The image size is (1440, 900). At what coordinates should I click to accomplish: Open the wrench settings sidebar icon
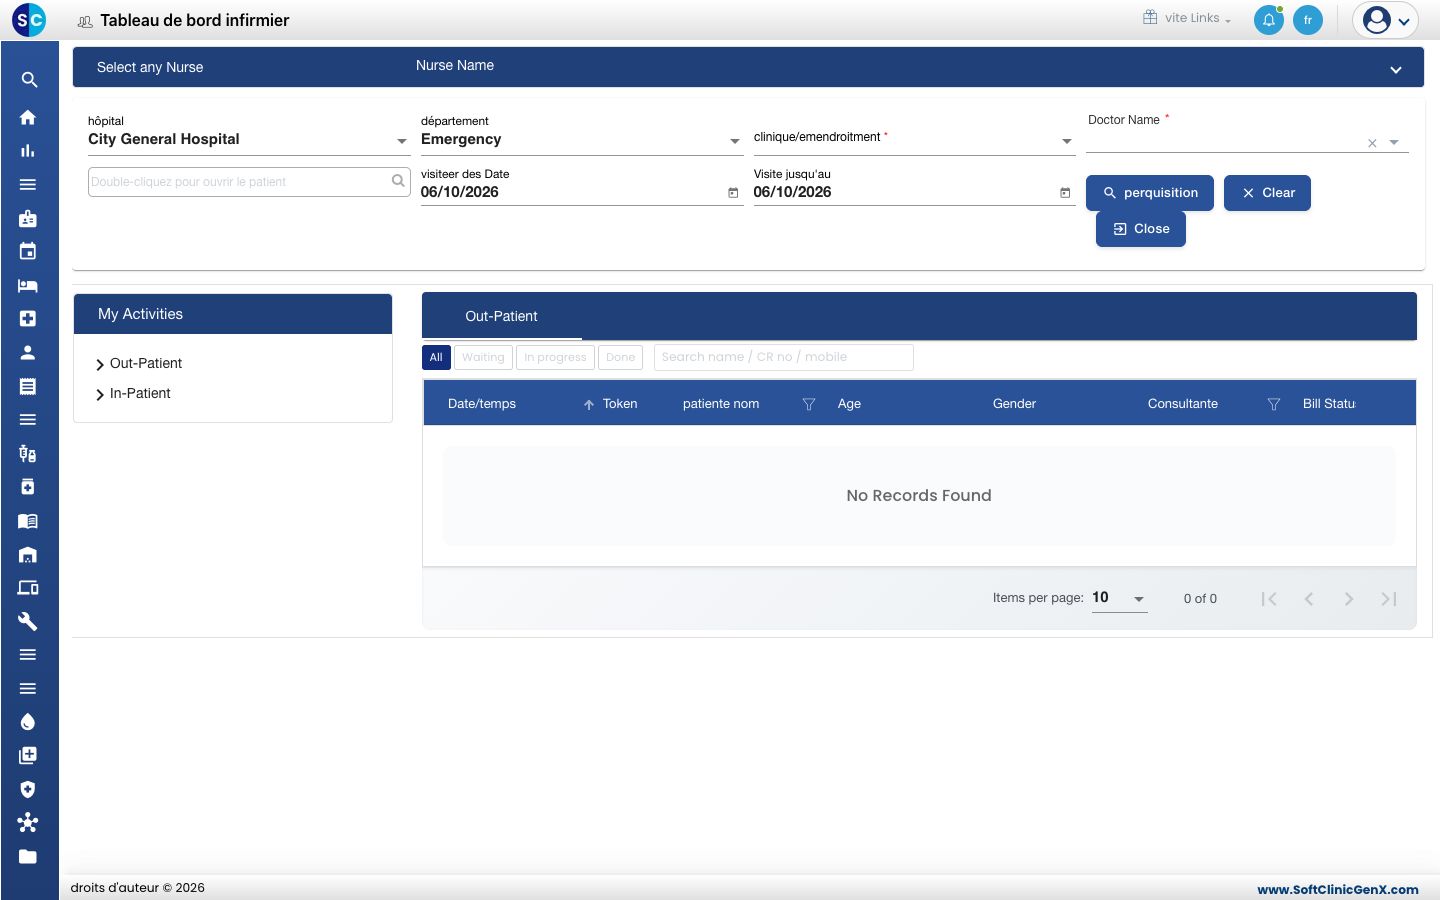pyautogui.click(x=28, y=621)
